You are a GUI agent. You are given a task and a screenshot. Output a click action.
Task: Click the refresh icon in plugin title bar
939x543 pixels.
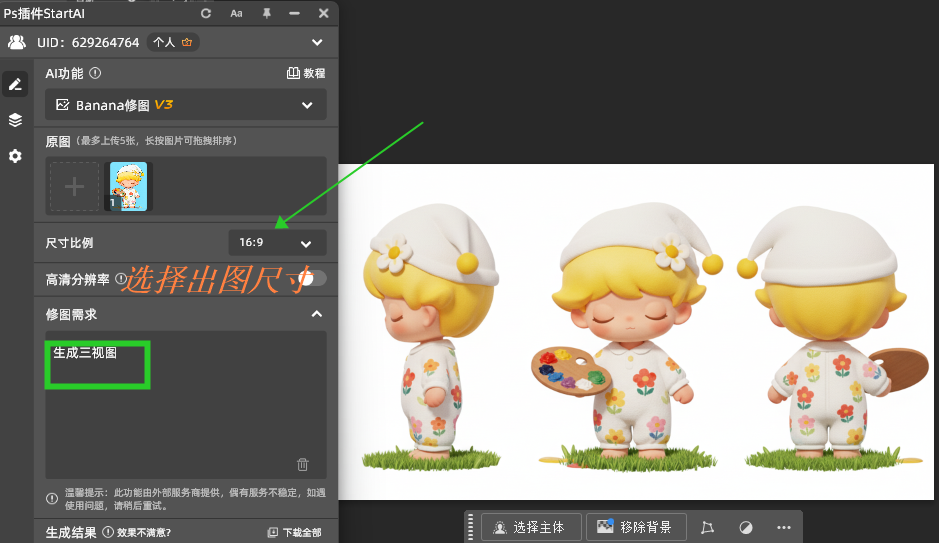click(205, 13)
